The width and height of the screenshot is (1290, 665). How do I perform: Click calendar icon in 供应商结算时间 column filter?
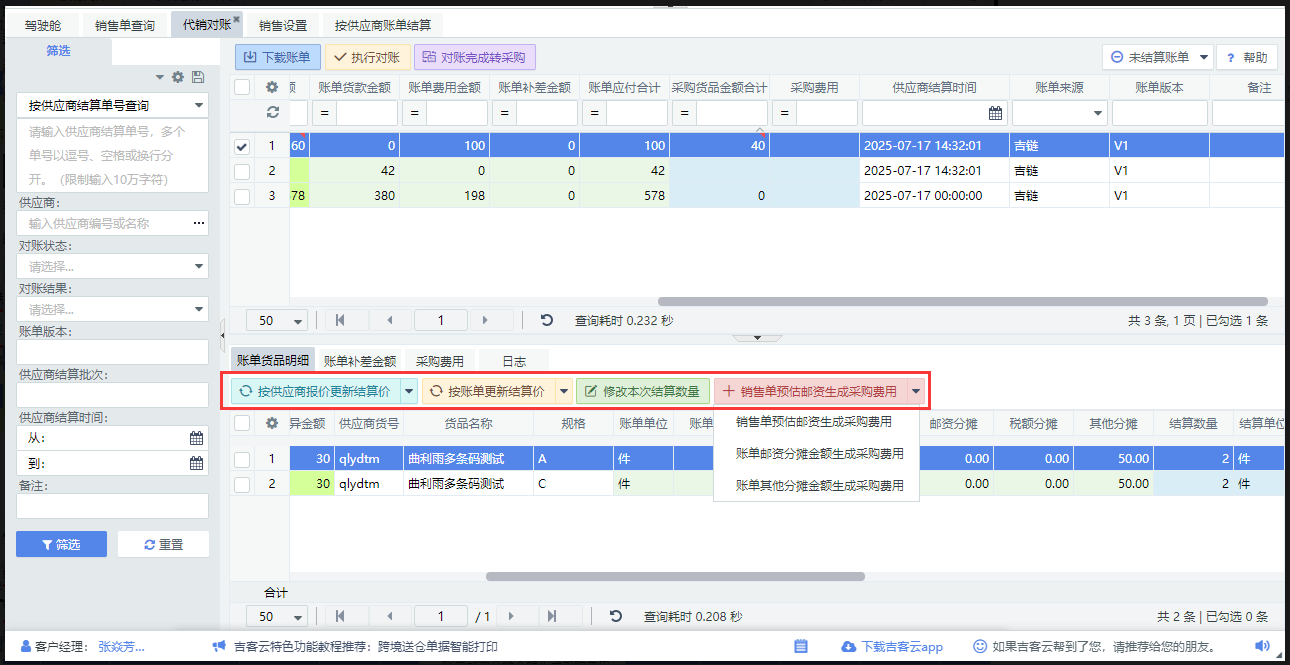(x=995, y=113)
